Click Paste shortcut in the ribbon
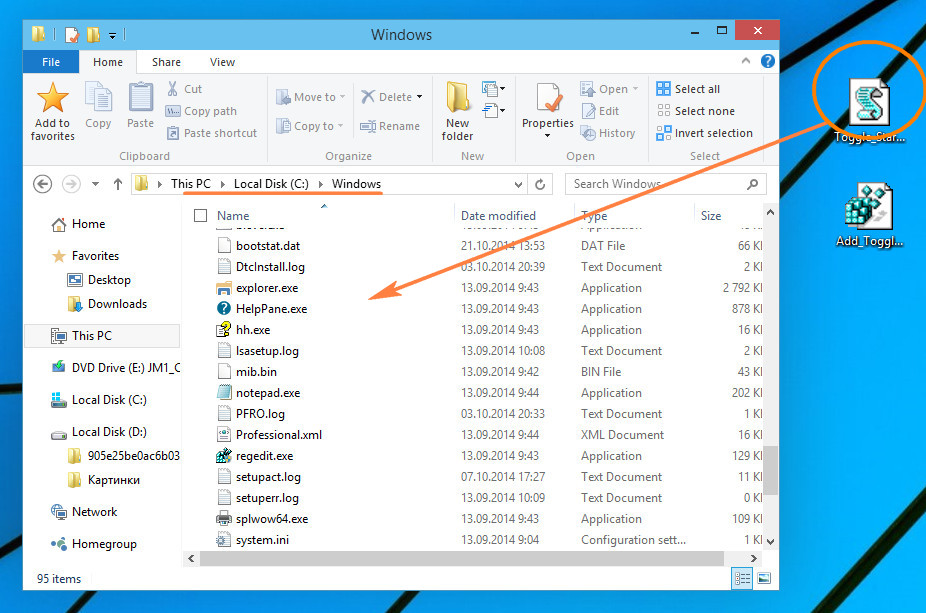This screenshot has height=613, width=926. 212,133
